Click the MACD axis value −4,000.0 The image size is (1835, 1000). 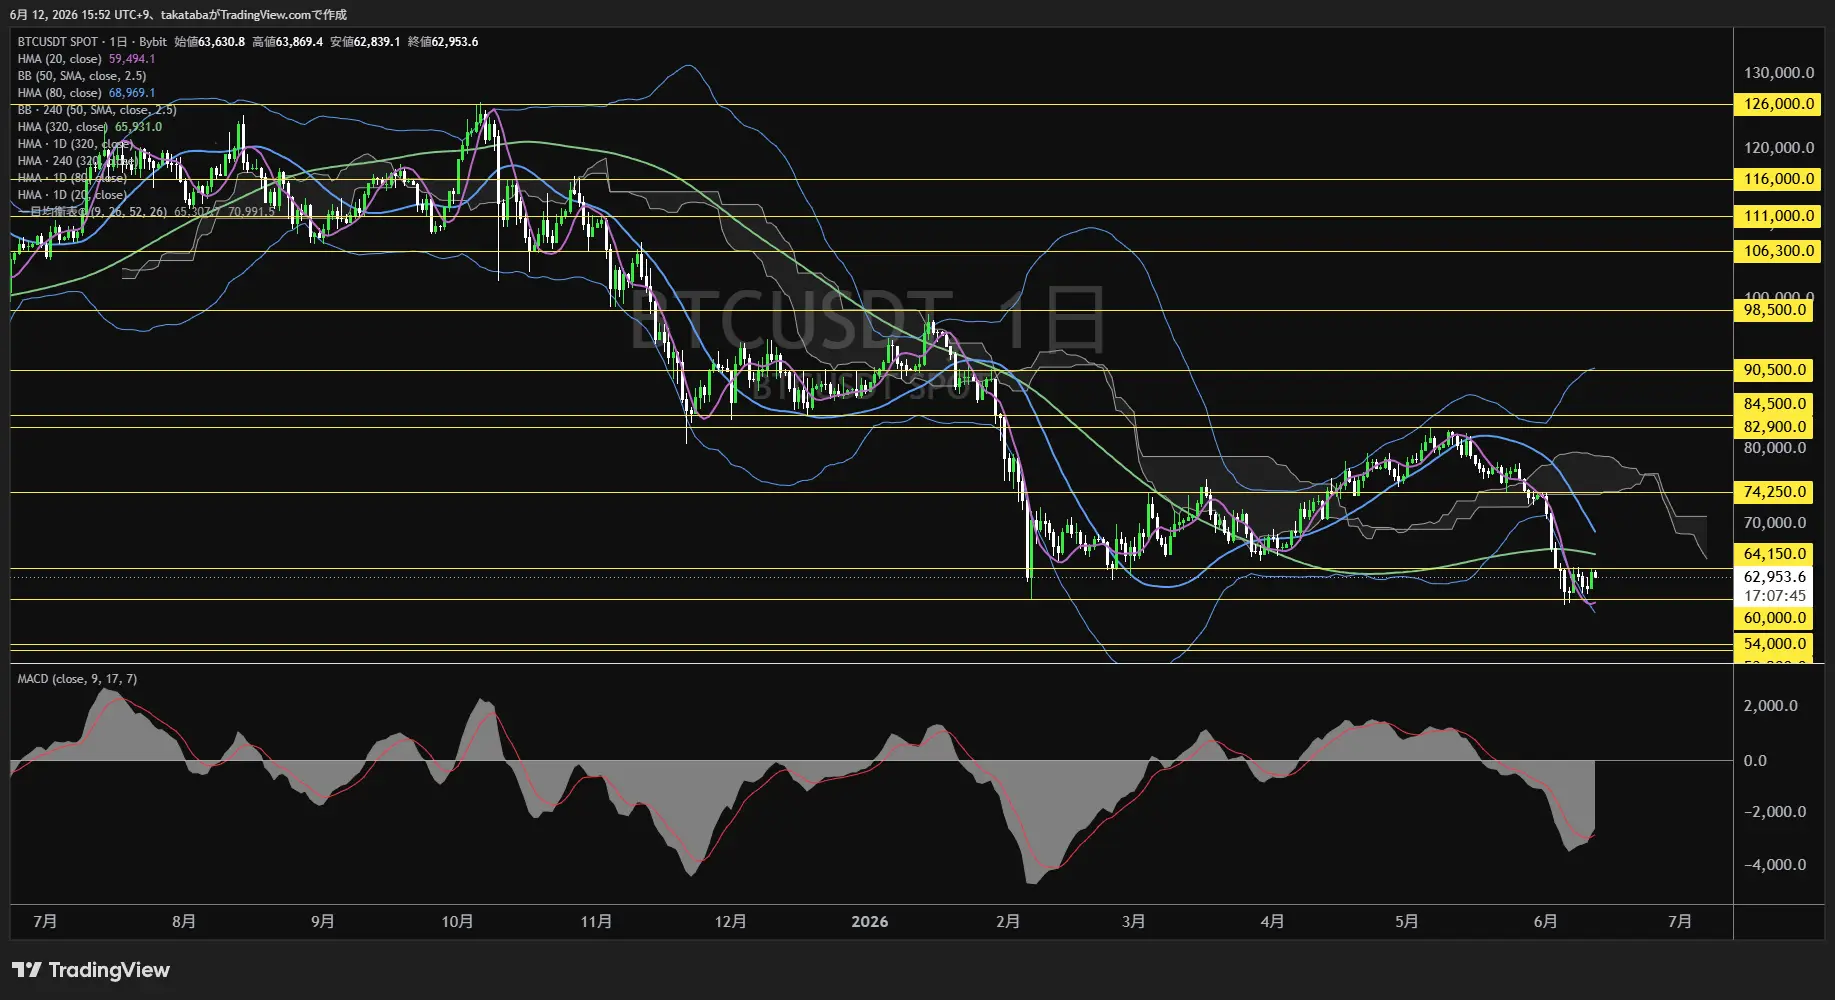coord(1775,865)
